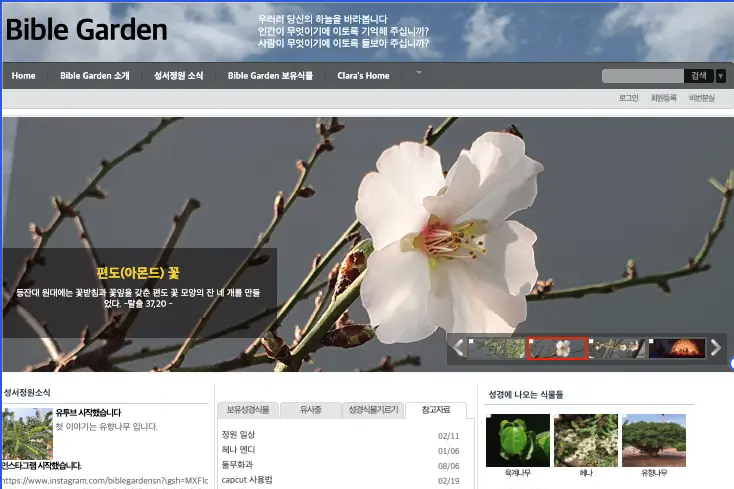Switch to the 보유성경식물 tab
Screen dimensions: 734x489
[x=248, y=410]
